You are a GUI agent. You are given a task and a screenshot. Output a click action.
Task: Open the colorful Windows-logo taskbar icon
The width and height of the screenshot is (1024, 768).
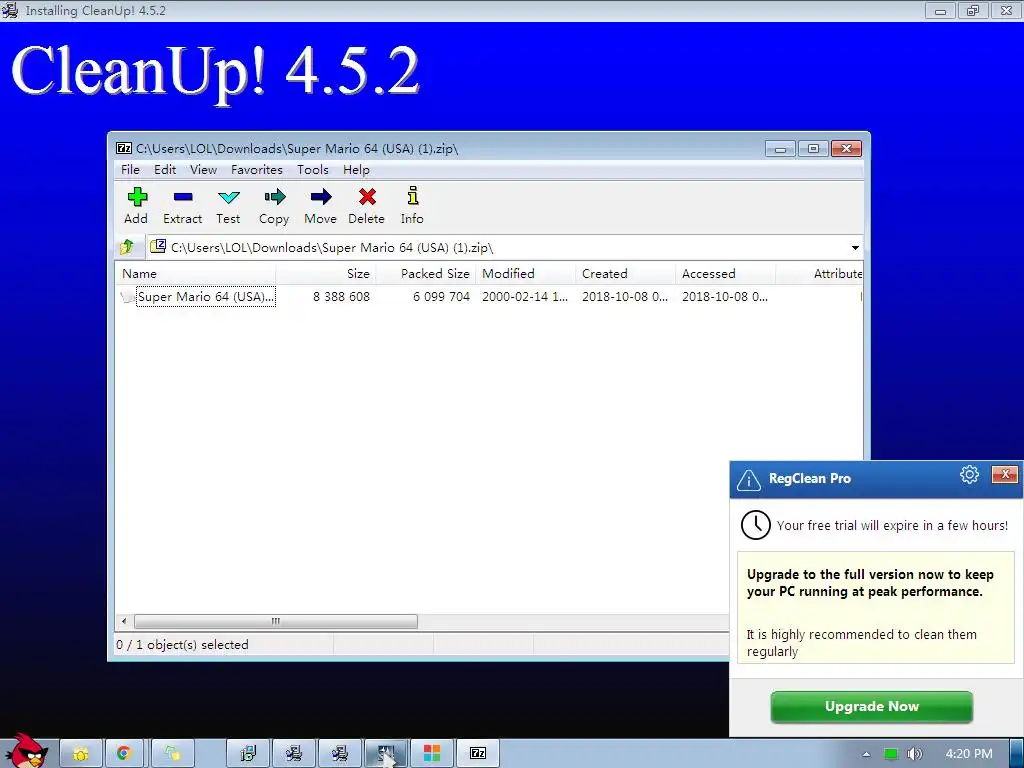click(432, 754)
